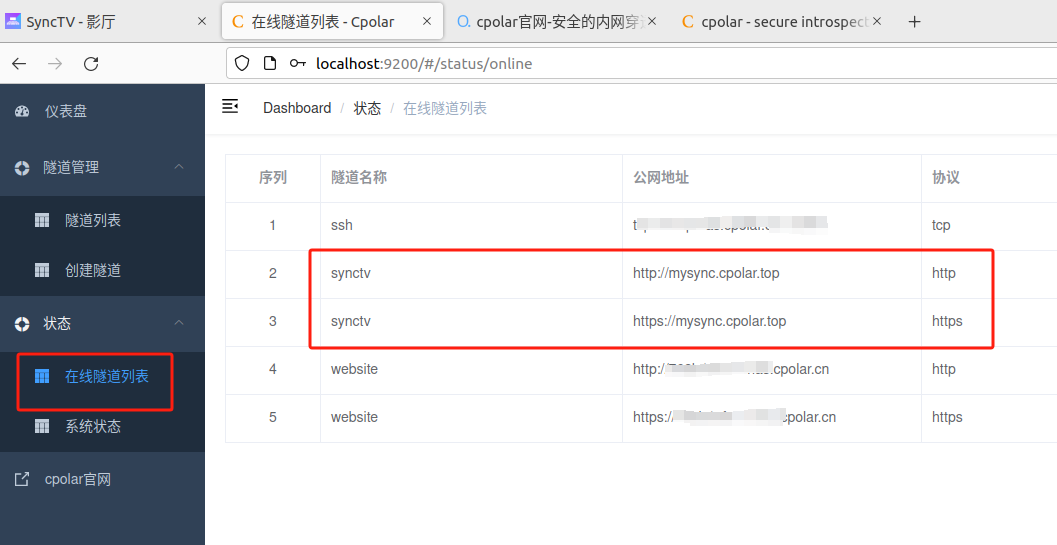This screenshot has height=545, width=1057.
Task: Click the https://mysync.cpolar.top address
Action: click(709, 321)
